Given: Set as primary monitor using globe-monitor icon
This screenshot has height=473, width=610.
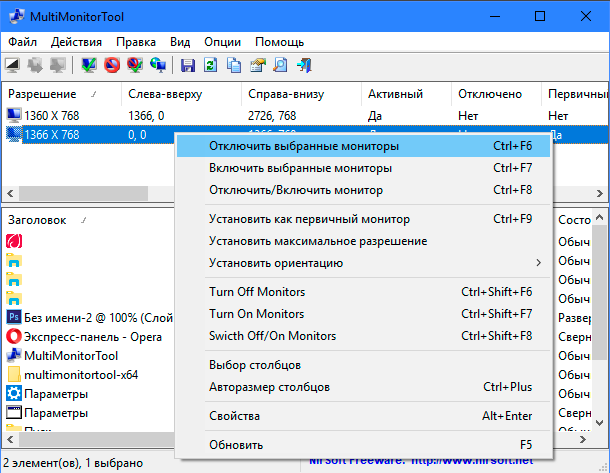Looking at the screenshot, I should [158, 65].
